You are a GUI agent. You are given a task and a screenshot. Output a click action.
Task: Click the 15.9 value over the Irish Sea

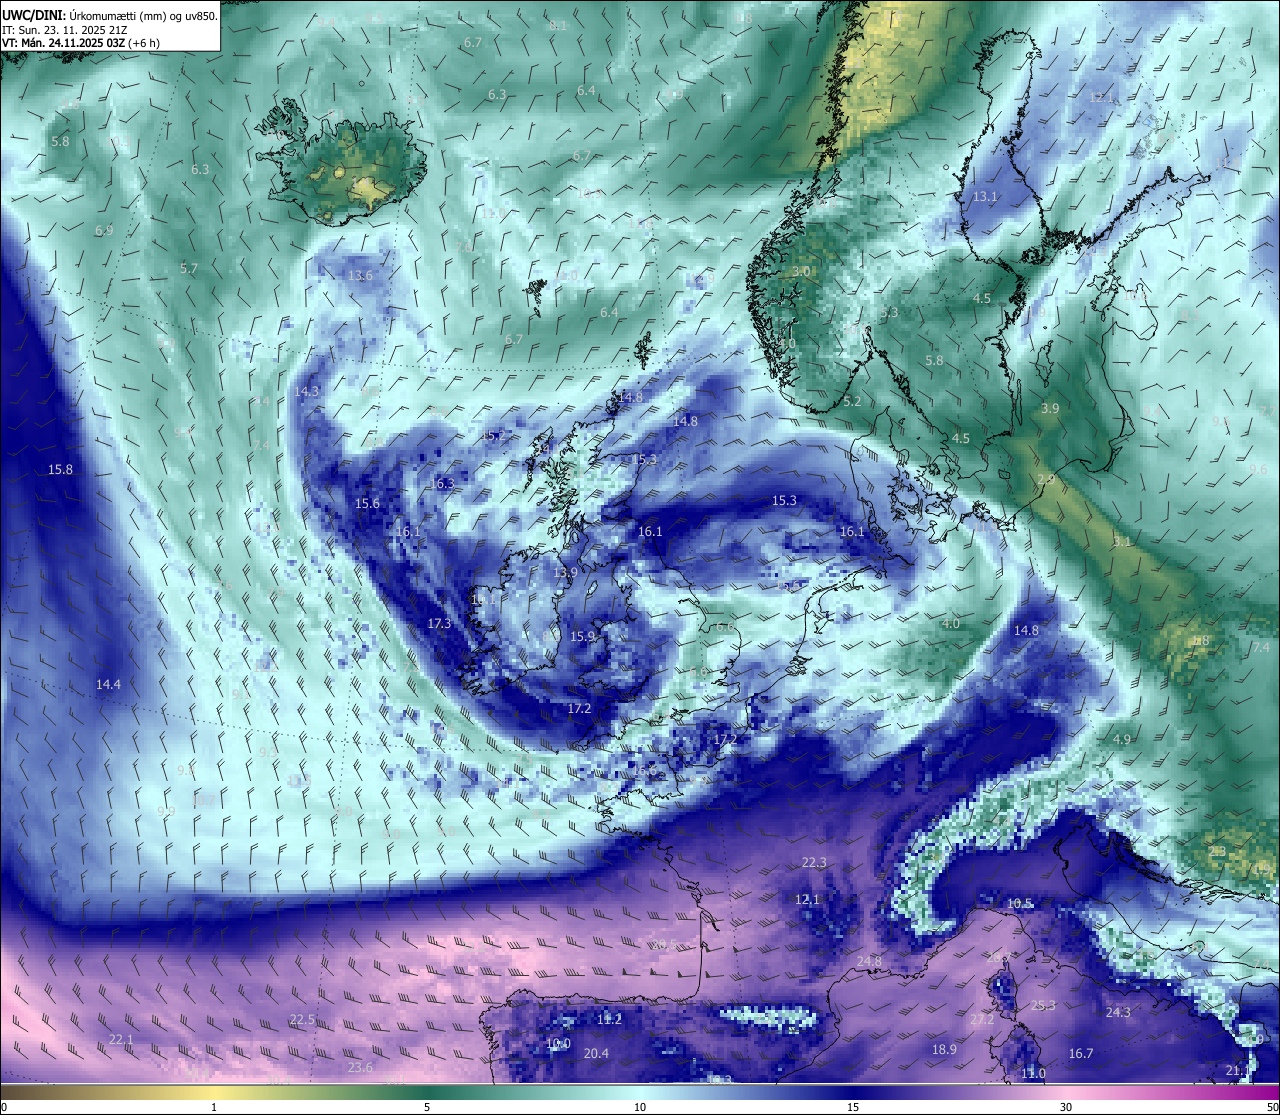tap(583, 636)
